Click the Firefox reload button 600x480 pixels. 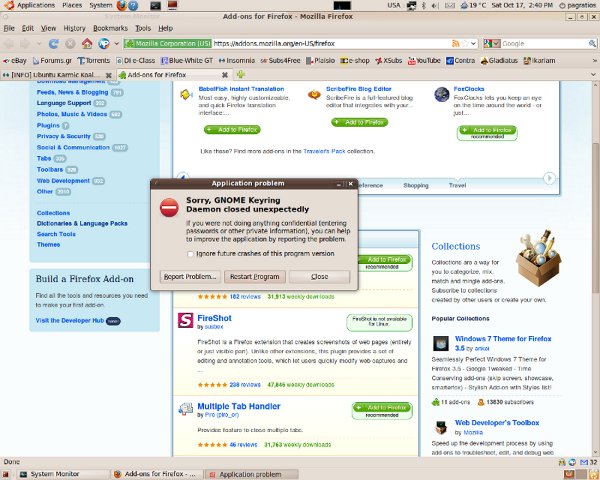point(54,44)
